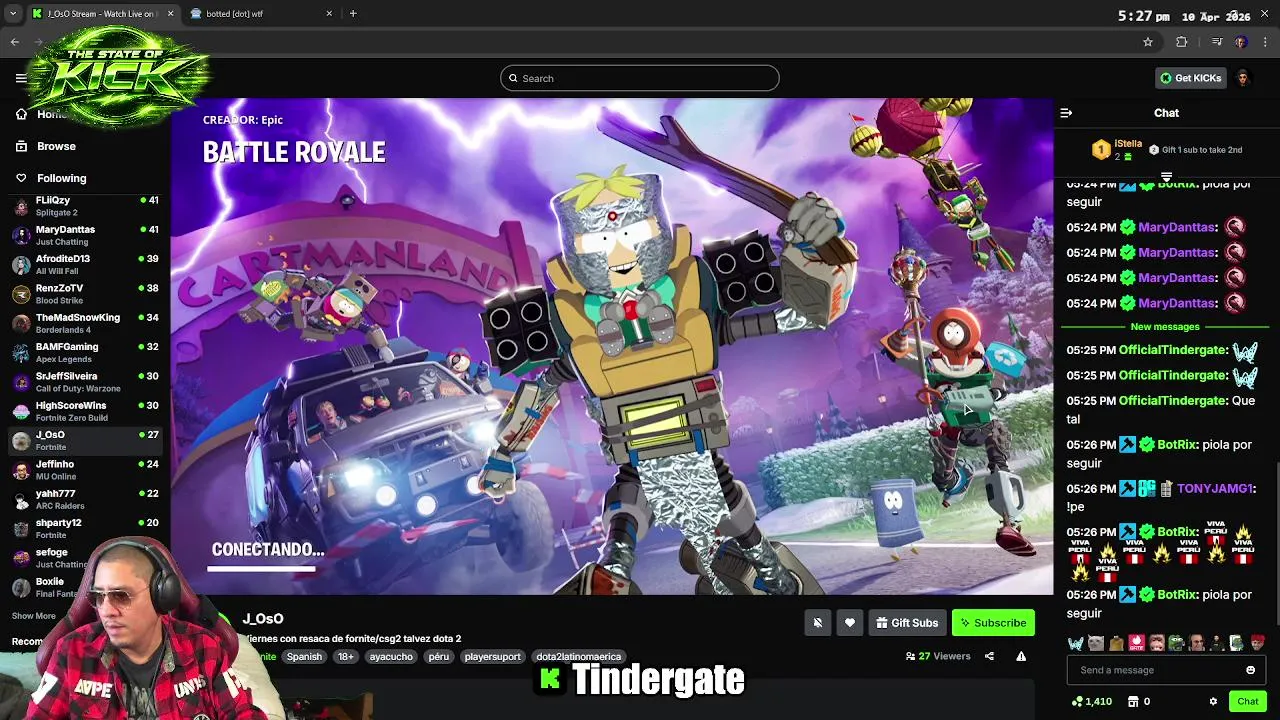Click the share stream icon
Image resolution: width=1280 pixels, height=720 pixels.
[989, 656]
